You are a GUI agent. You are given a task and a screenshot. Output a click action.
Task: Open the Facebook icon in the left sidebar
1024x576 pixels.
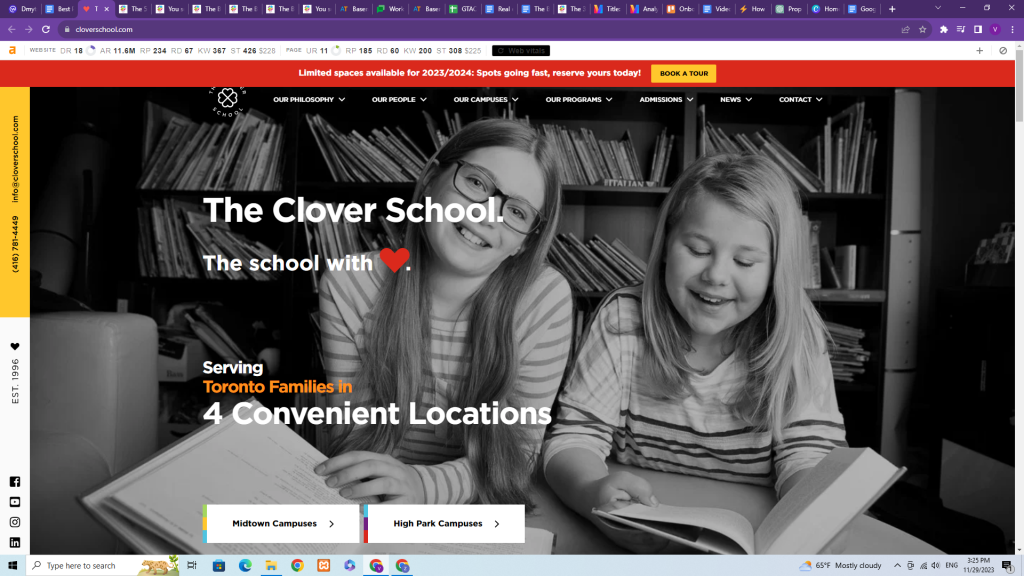coord(15,482)
